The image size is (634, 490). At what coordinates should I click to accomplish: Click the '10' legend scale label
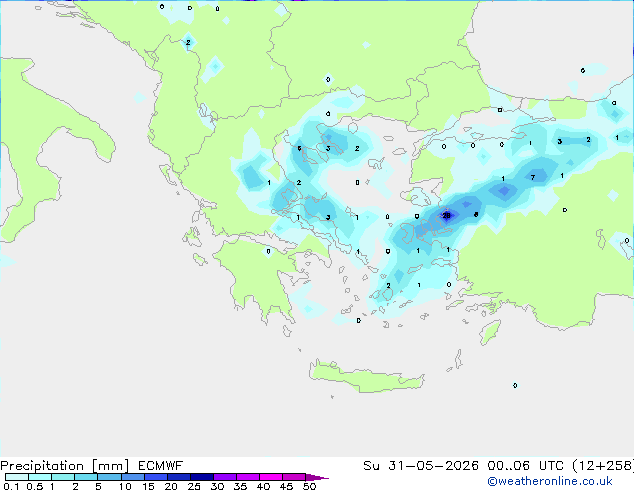coord(125,486)
